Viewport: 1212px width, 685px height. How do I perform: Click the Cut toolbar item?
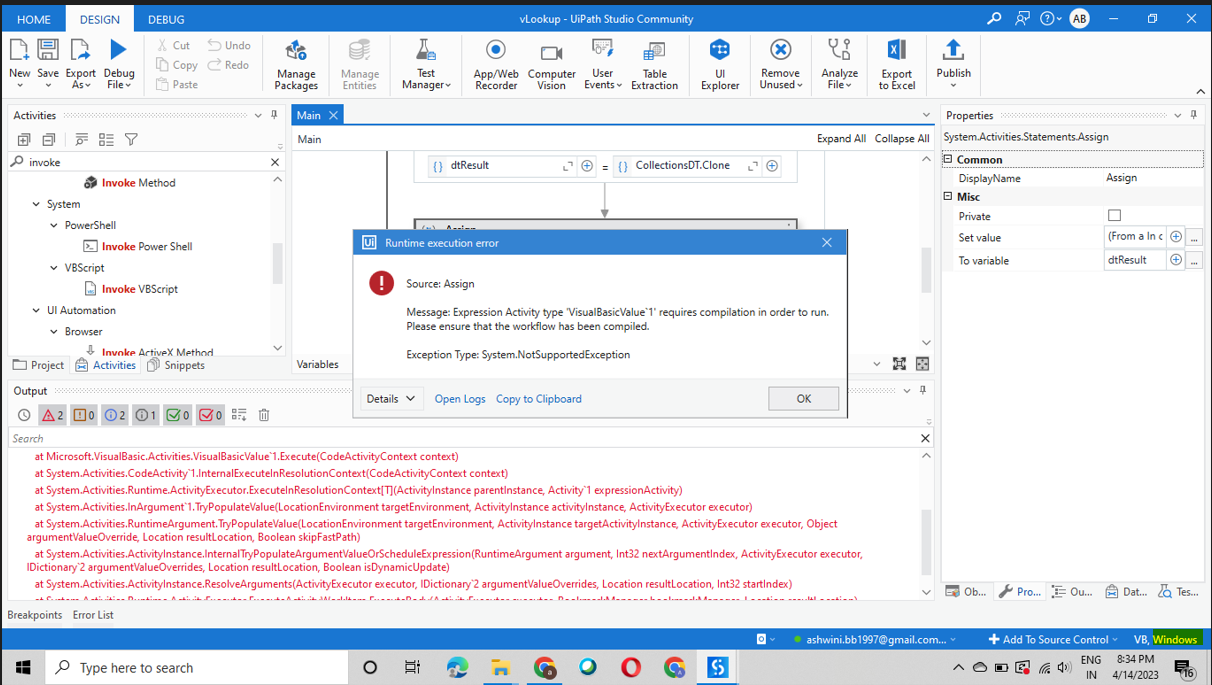point(173,45)
